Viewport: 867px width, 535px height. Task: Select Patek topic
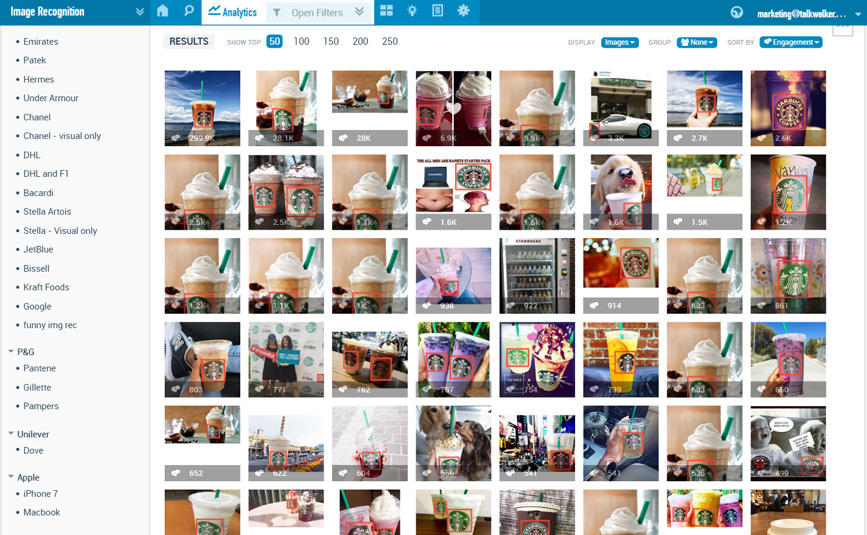click(34, 60)
